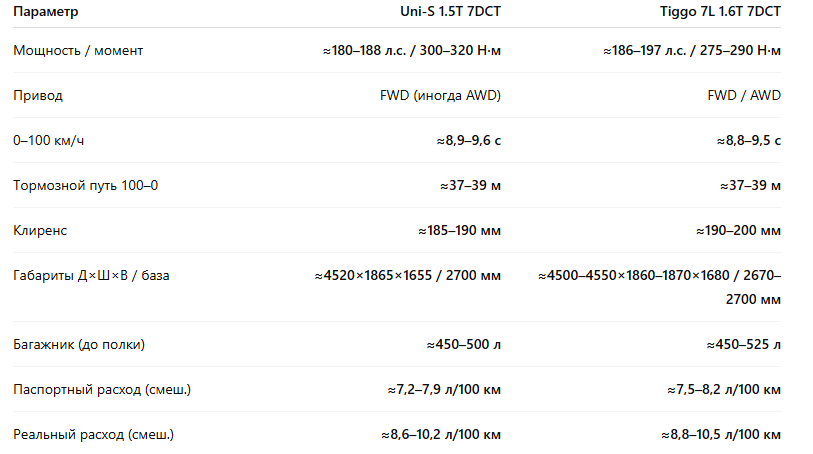Image resolution: width=813 pixels, height=454 pixels.
Task: Select the ≈8,6–10,2 л/100 км value
Action: (441, 435)
